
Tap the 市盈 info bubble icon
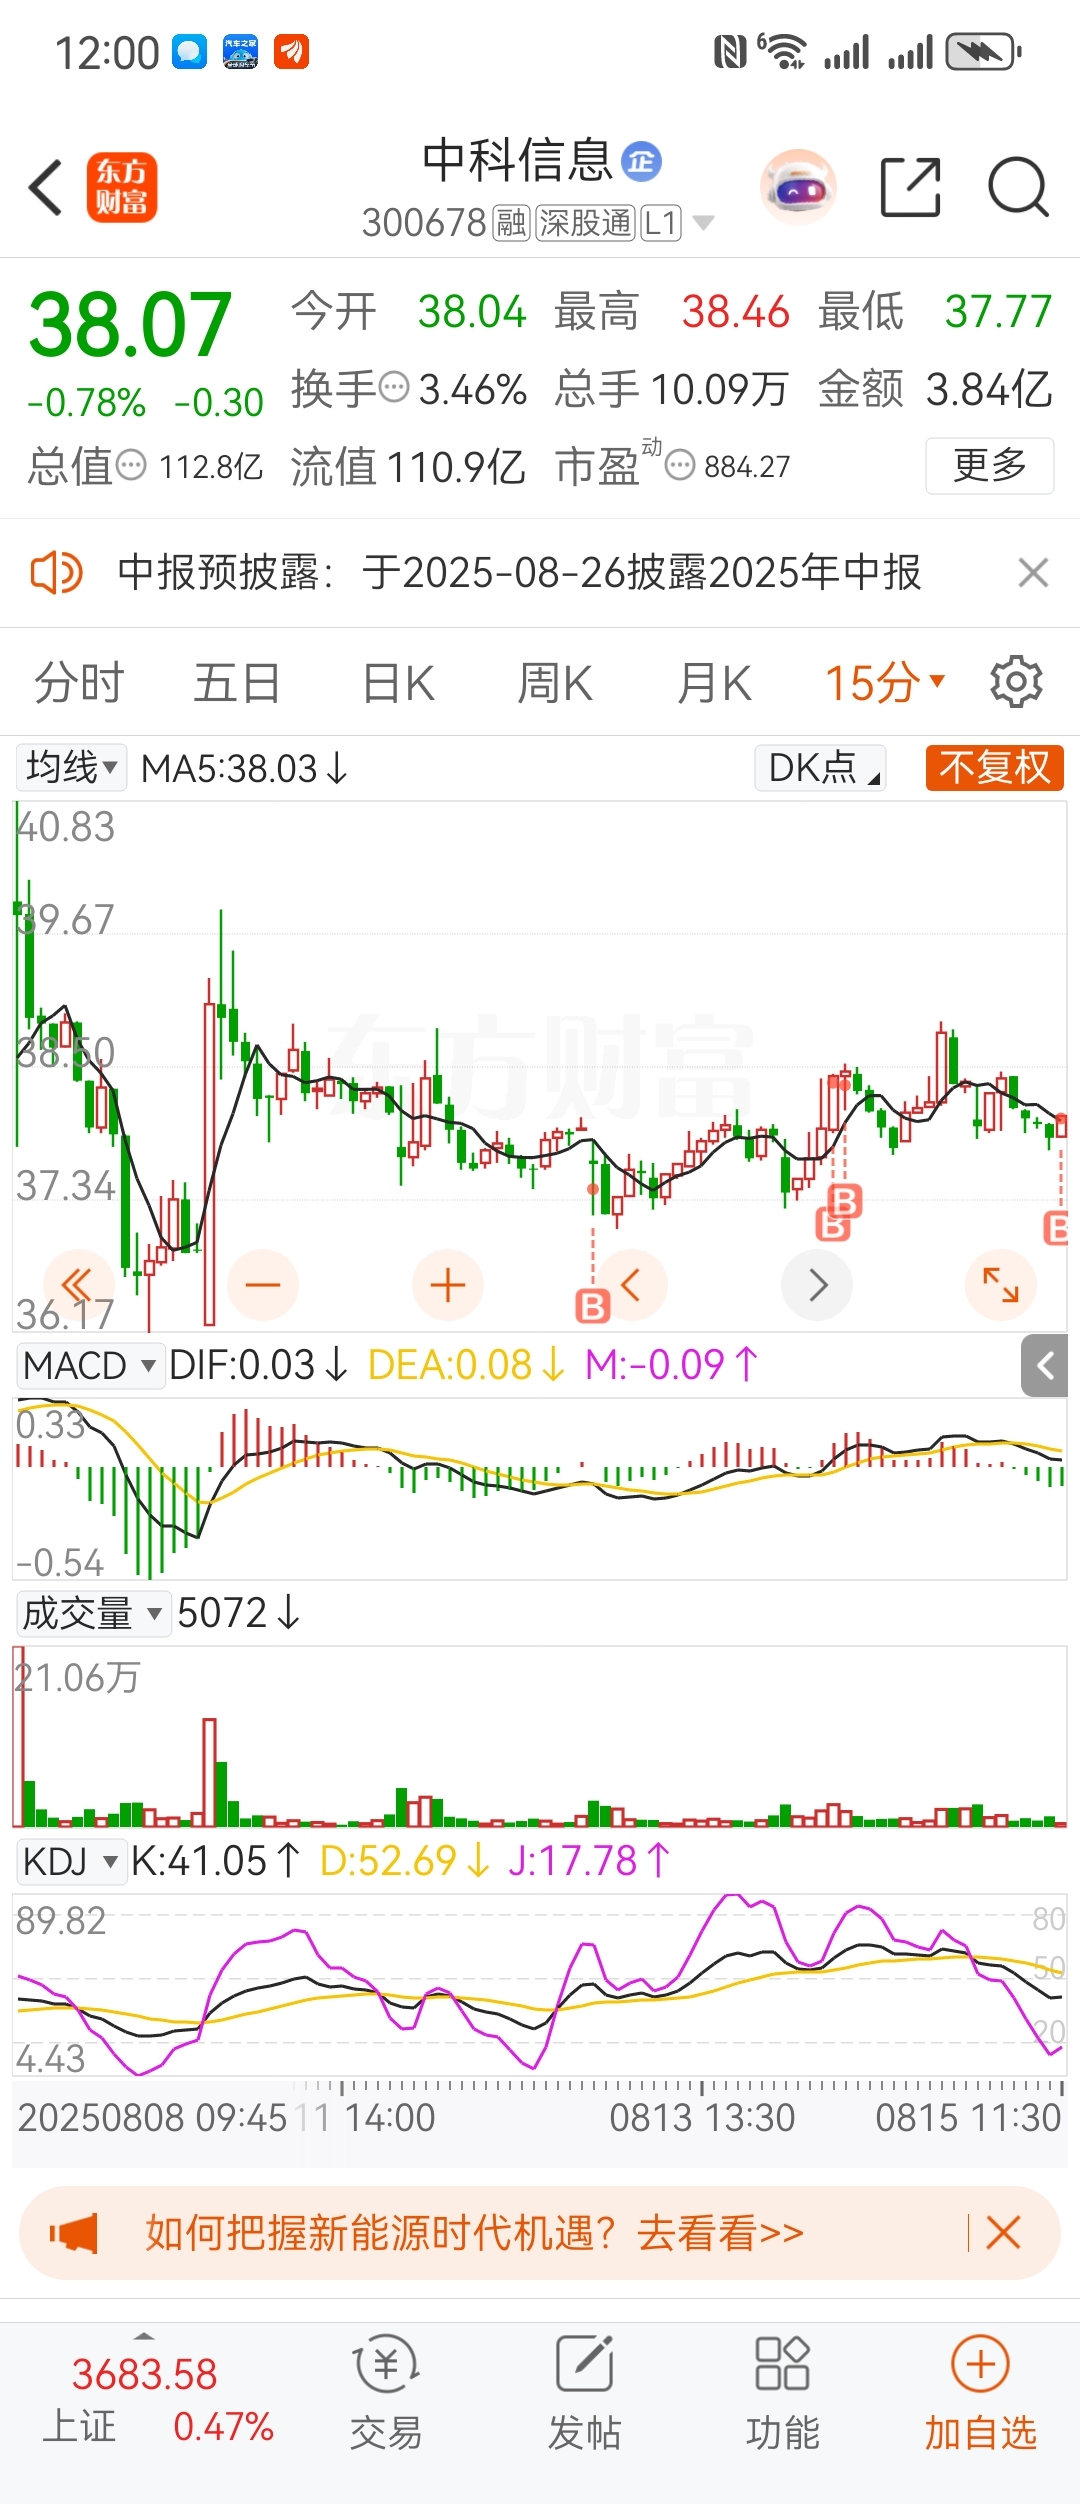680,465
